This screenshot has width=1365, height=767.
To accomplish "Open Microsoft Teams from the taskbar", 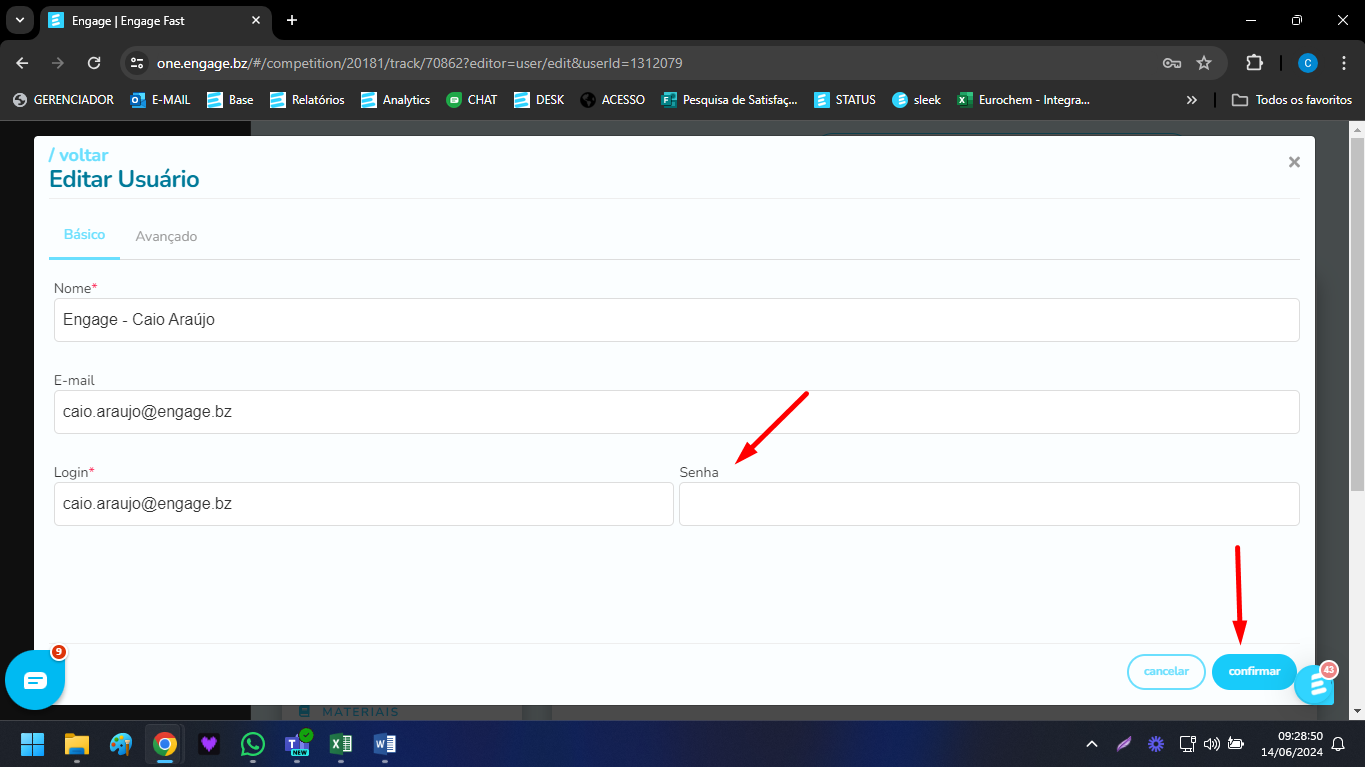I will 297,744.
